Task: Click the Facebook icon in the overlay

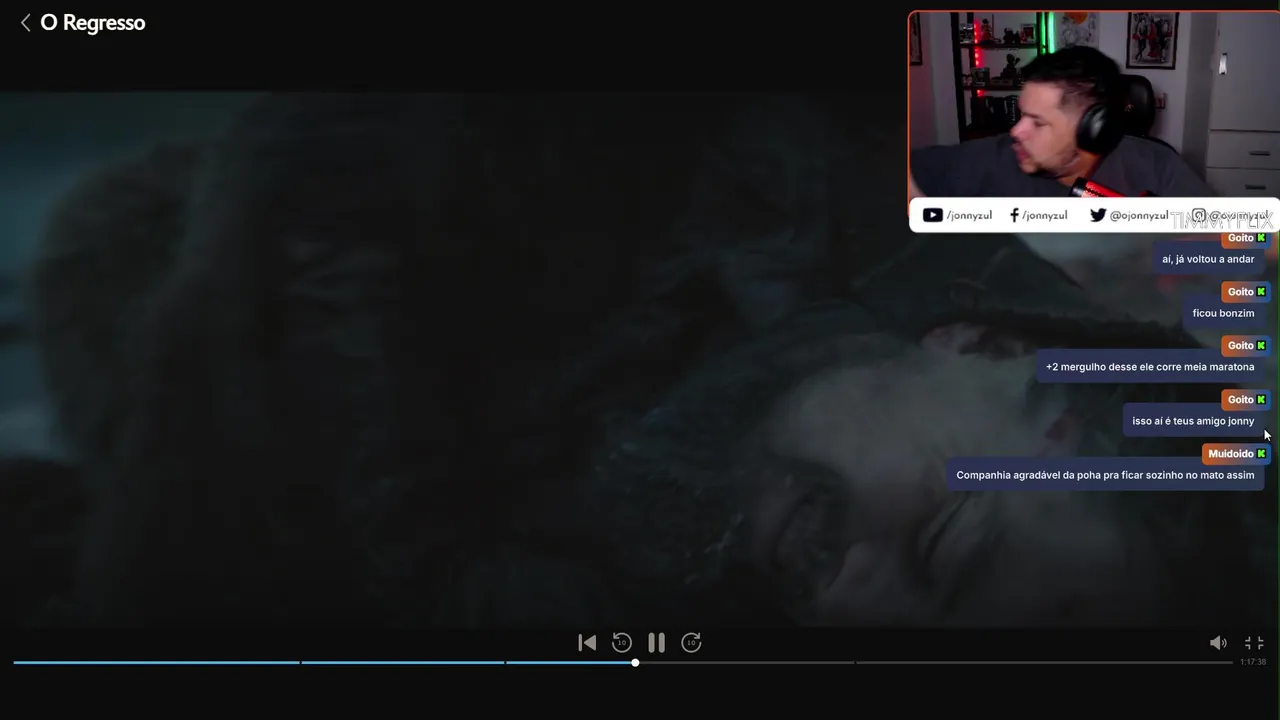Action: (1014, 215)
